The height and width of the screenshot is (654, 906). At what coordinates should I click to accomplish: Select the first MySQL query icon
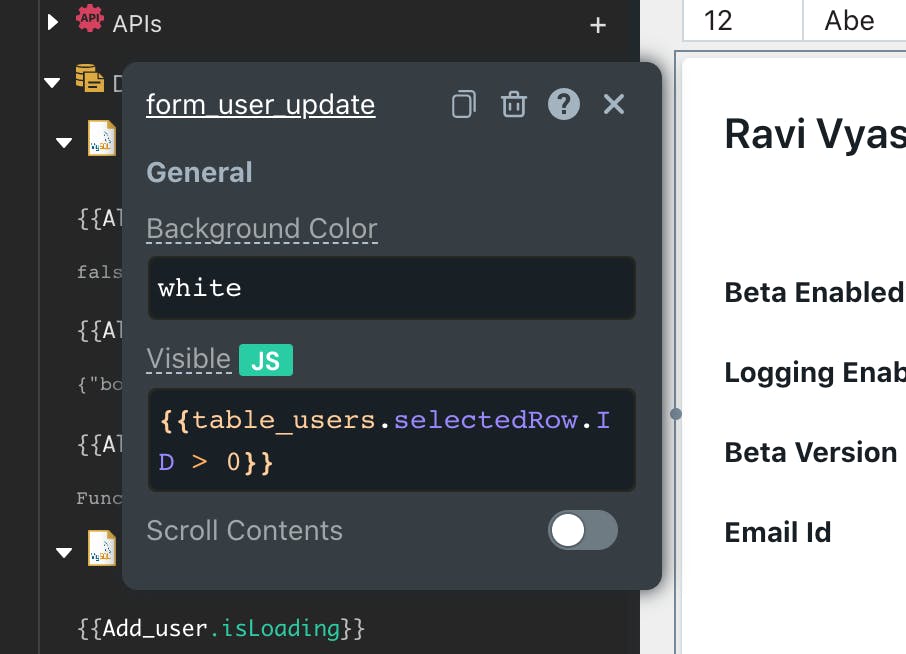102,139
